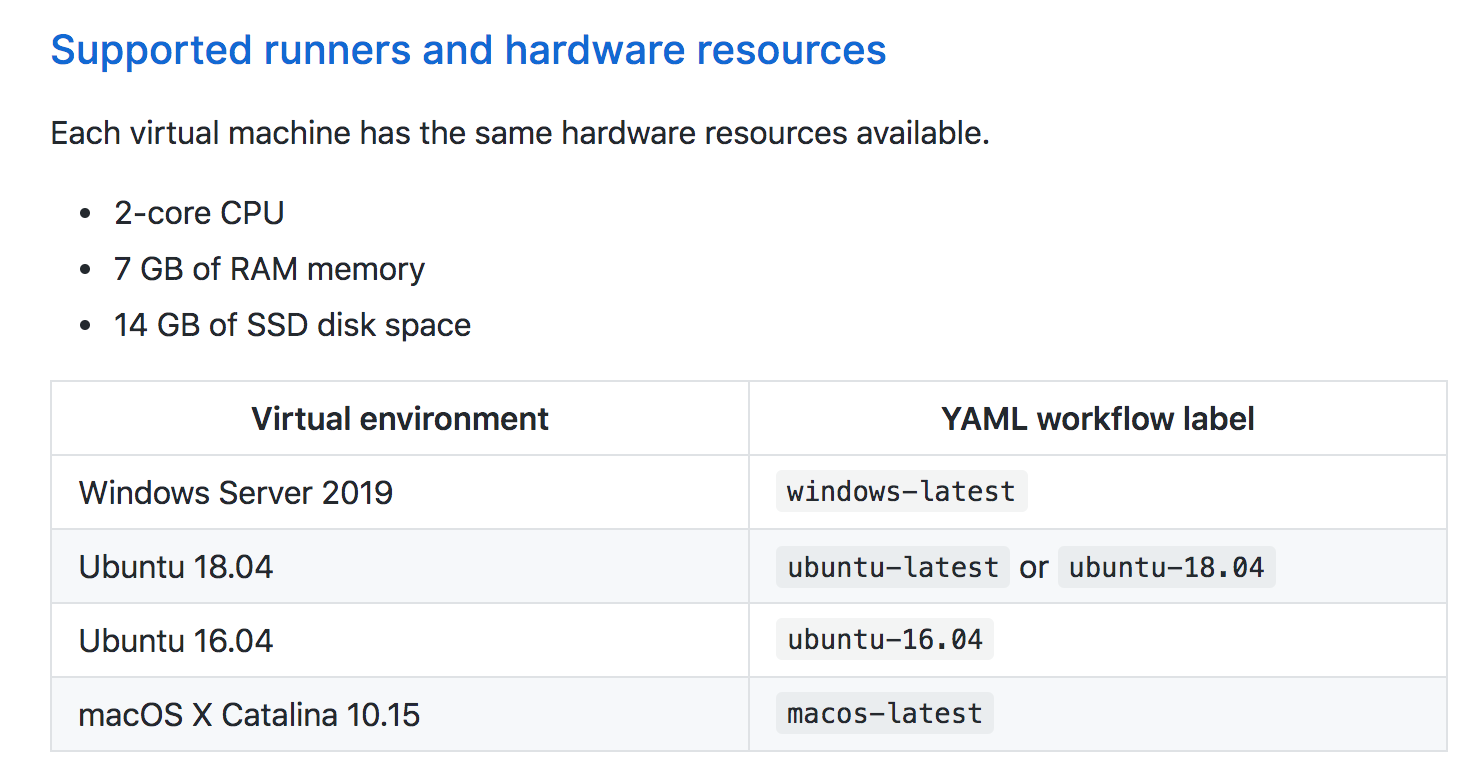The height and width of the screenshot is (770, 1484).
Task: Click the YAML workflow label column header
Action: click(x=1098, y=418)
